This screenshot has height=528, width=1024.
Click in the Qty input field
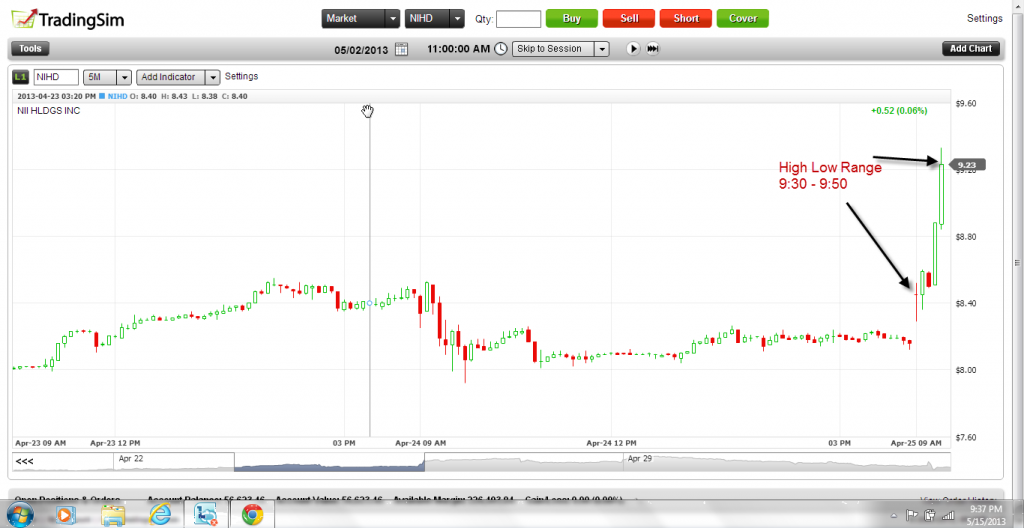[518, 18]
